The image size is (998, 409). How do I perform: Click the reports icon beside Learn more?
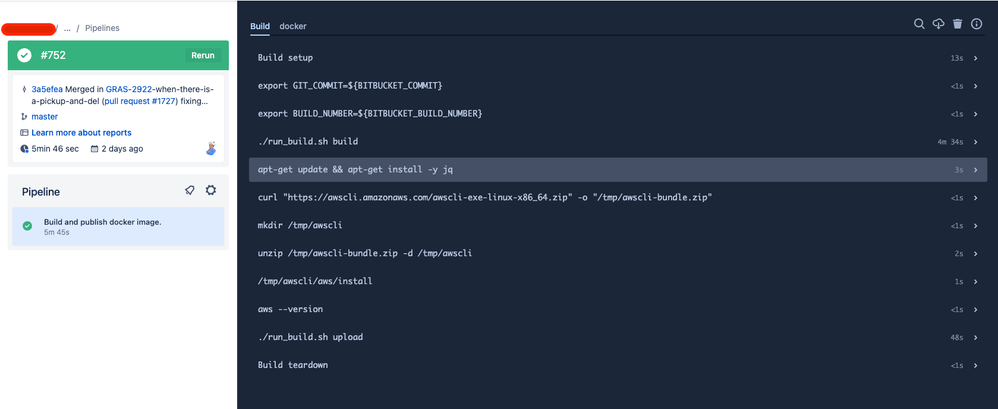tap(24, 133)
